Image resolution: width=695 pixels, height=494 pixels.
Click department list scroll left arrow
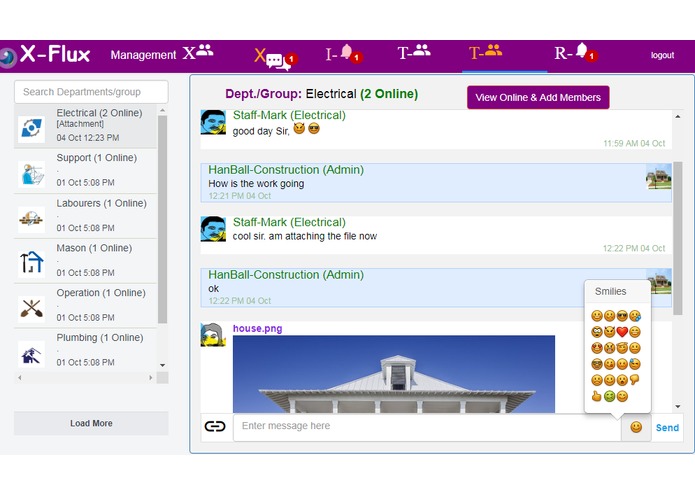(20, 377)
